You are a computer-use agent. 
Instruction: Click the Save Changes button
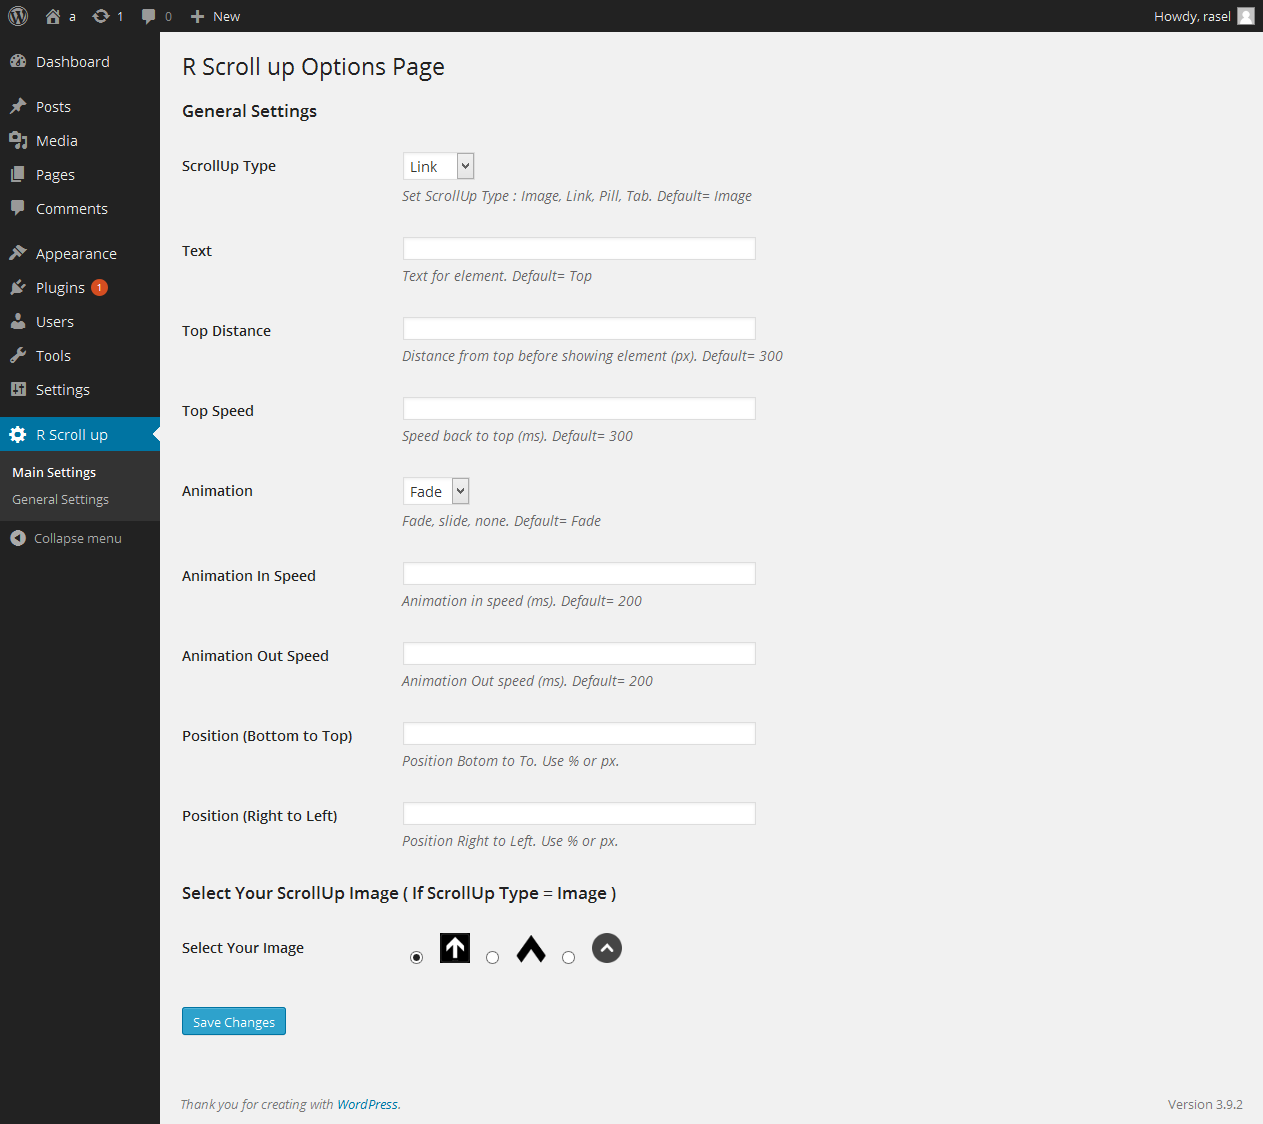point(234,1021)
